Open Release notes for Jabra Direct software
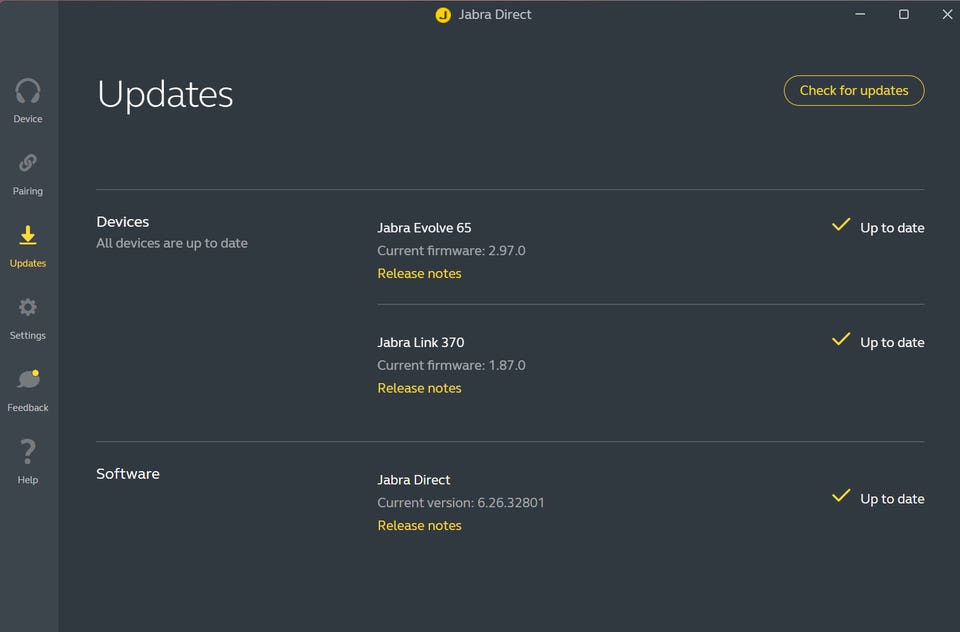This screenshot has width=960, height=632. (x=419, y=526)
